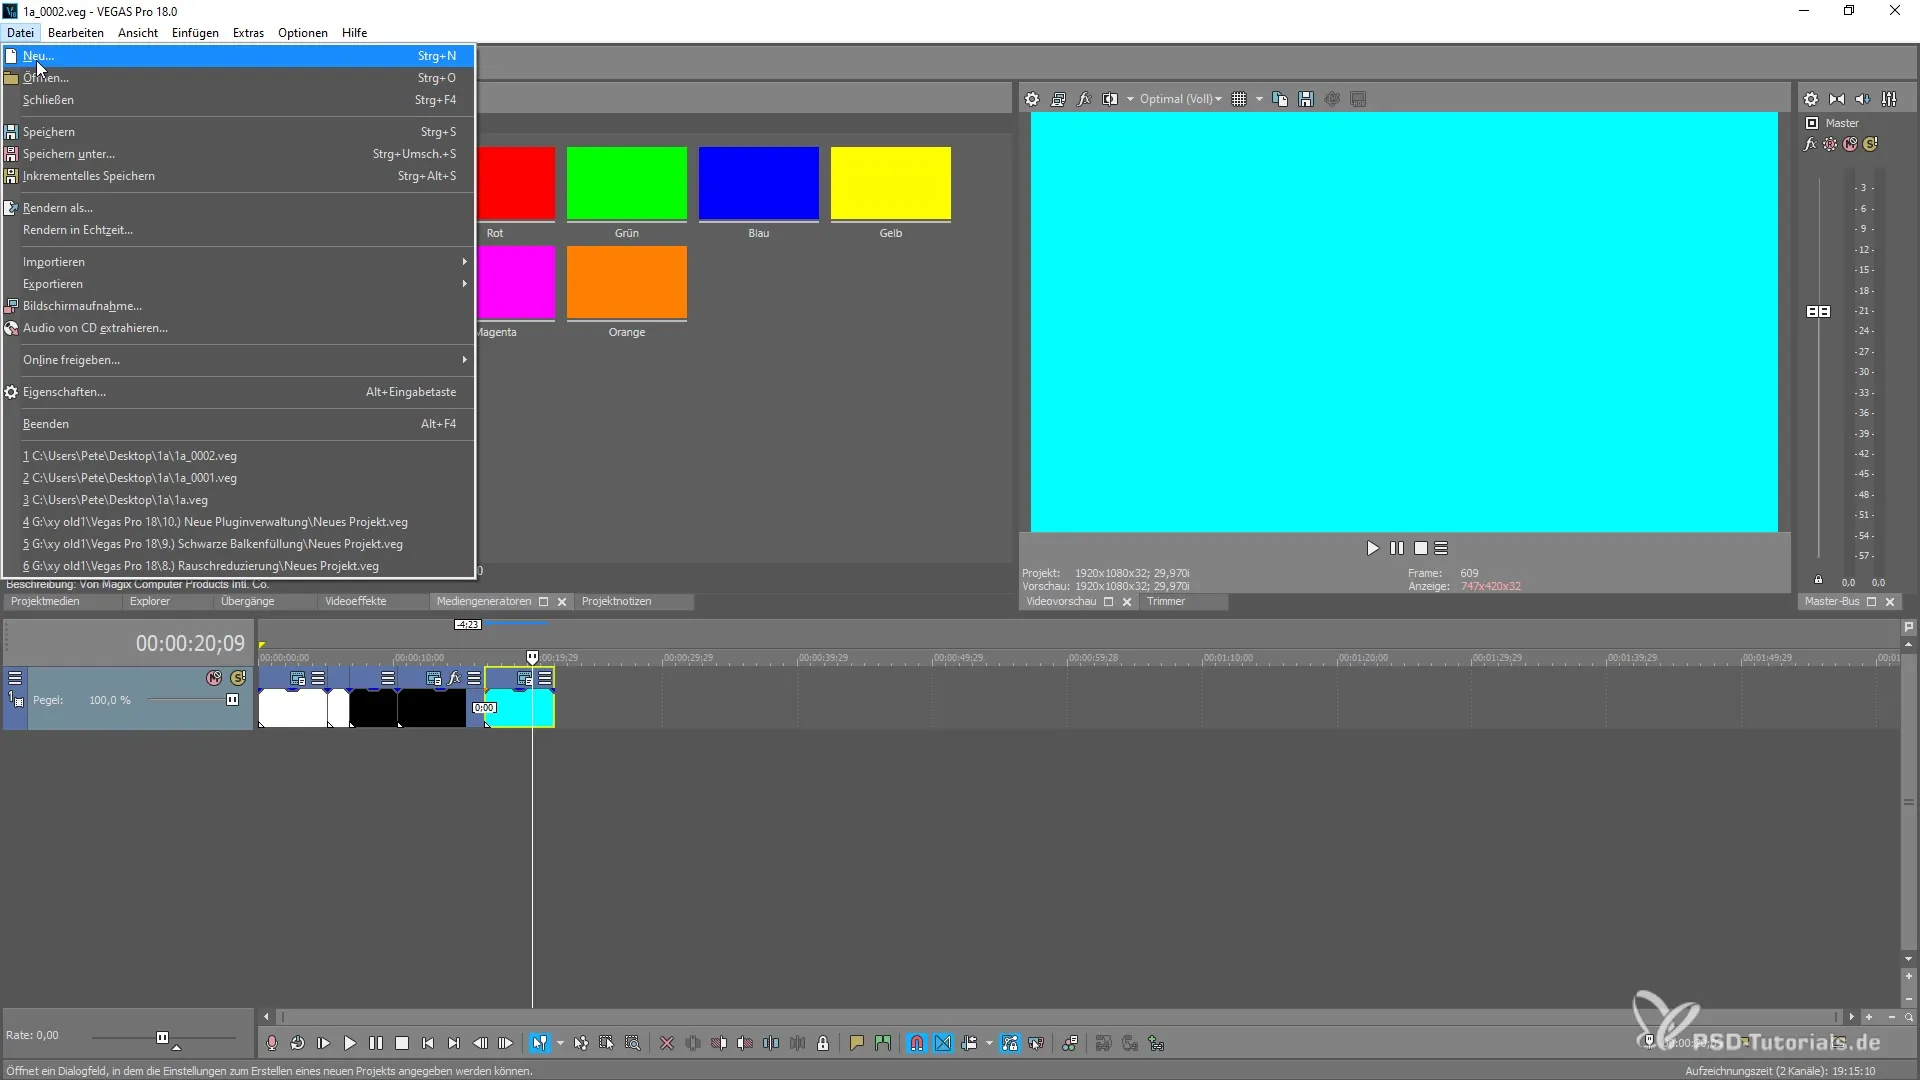Viewport: 1920px width, 1080px height.
Task: Open Event FX on black clip
Action: (454, 678)
